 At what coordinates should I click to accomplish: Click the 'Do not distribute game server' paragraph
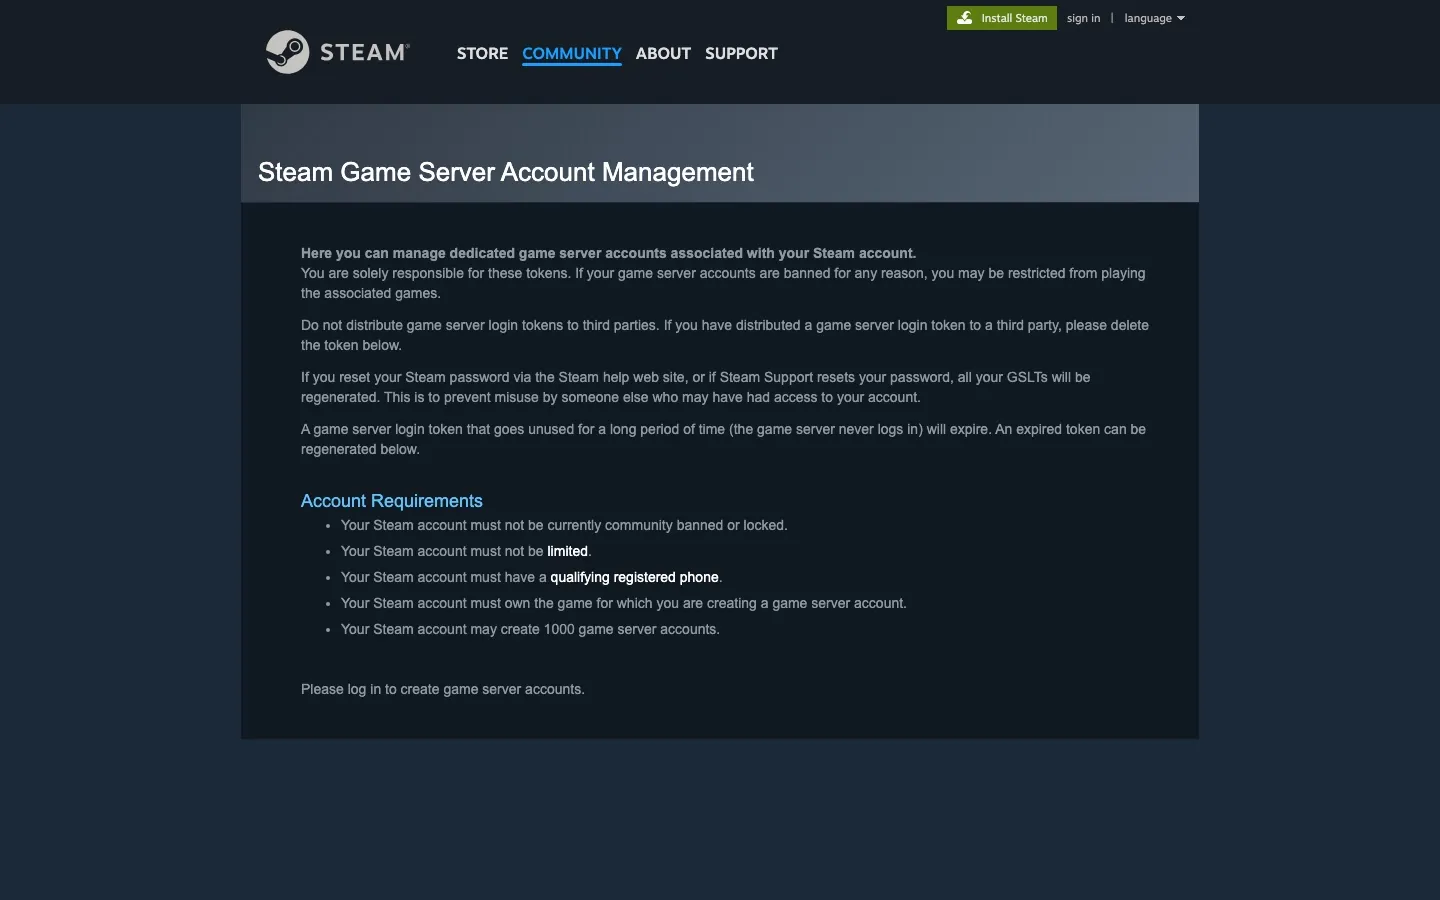click(725, 335)
